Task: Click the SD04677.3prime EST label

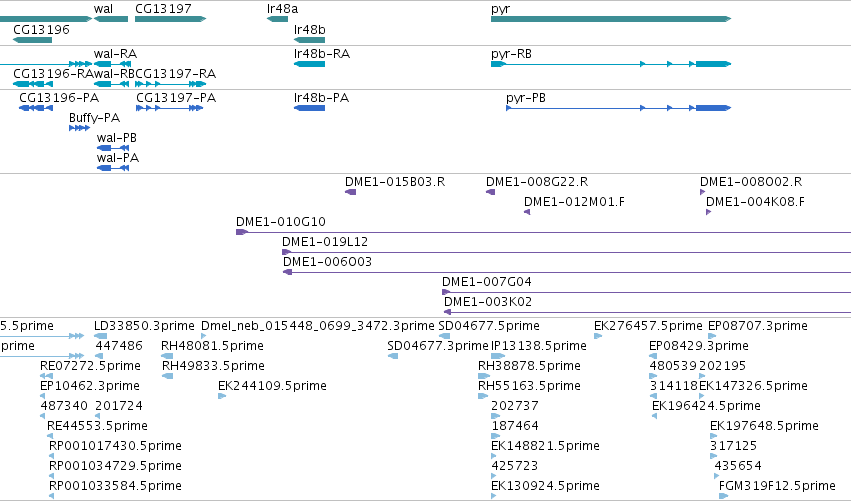Action: point(438,346)
